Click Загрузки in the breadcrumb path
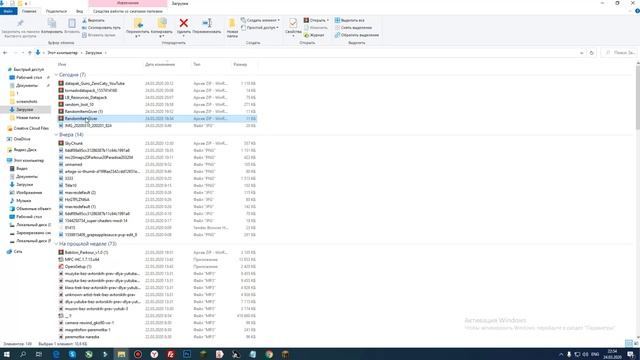Screen dimensions: 640x360 pyautogui.click(x=93, y=53)
